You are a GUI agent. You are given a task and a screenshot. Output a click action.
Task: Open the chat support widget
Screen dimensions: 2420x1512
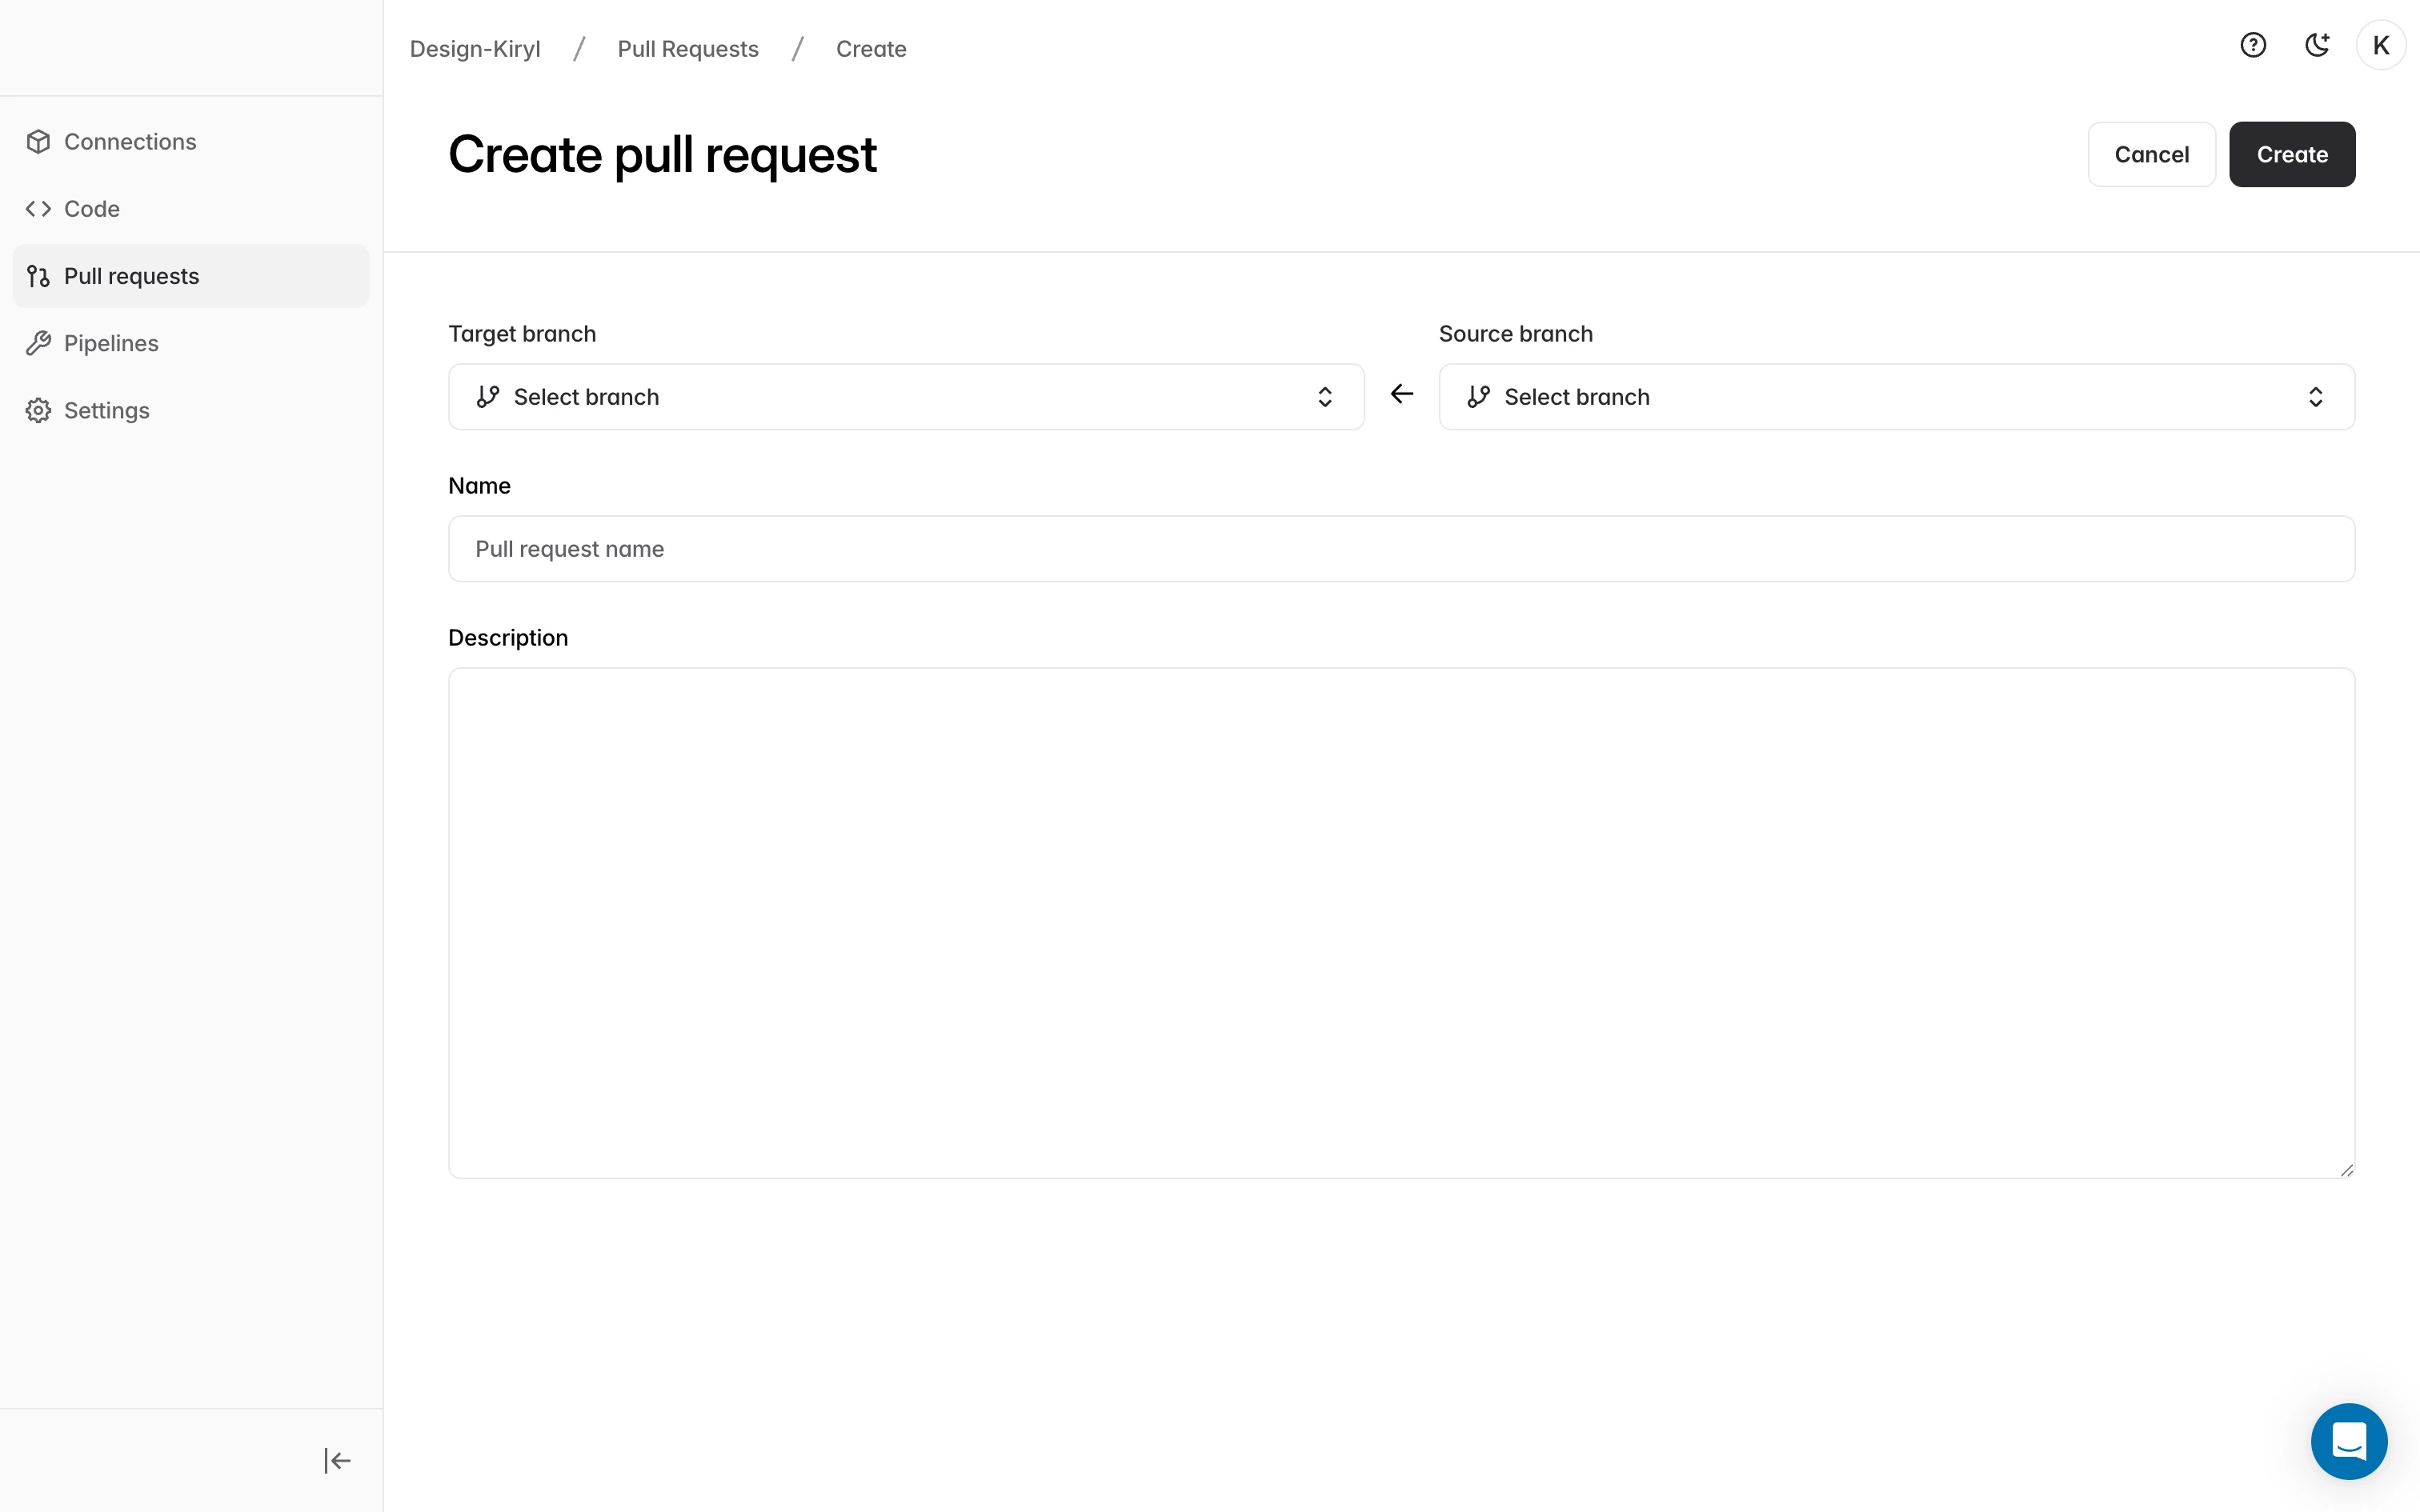click(2348, 1441)
